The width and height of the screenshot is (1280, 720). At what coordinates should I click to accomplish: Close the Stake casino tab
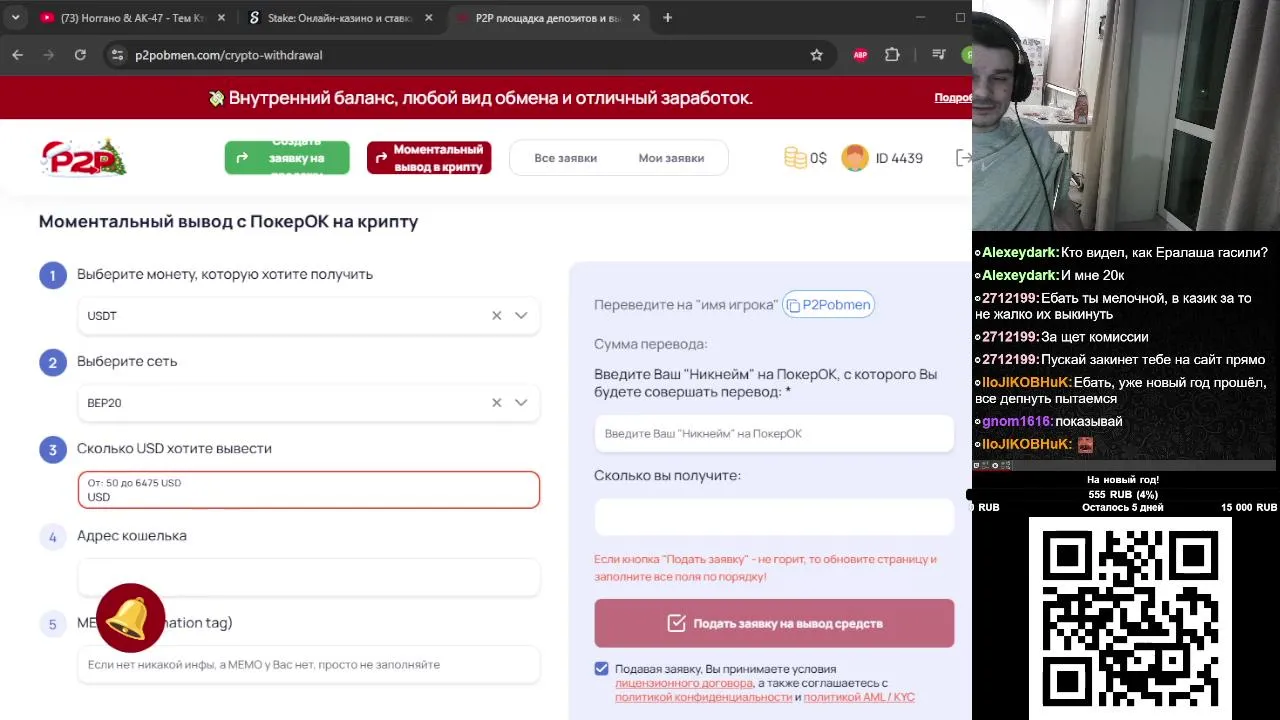(x=429, y=18)
